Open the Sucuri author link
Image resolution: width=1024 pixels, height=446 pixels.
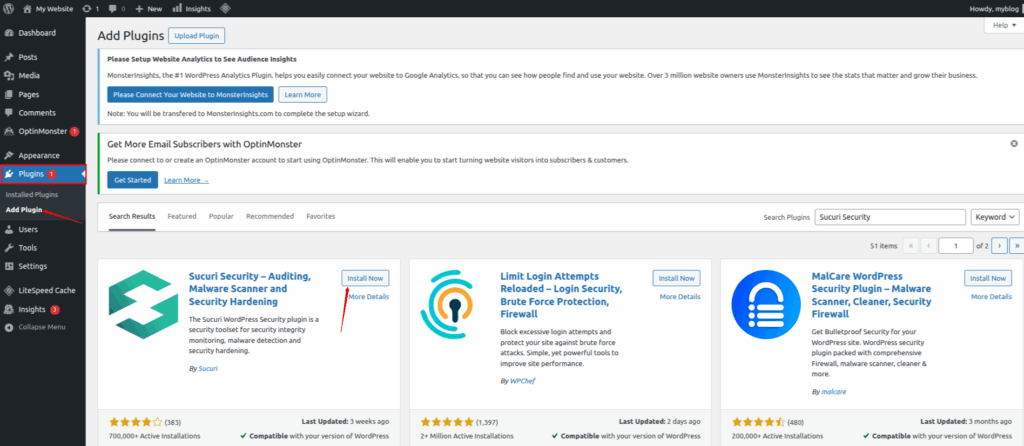click(208, 368)
